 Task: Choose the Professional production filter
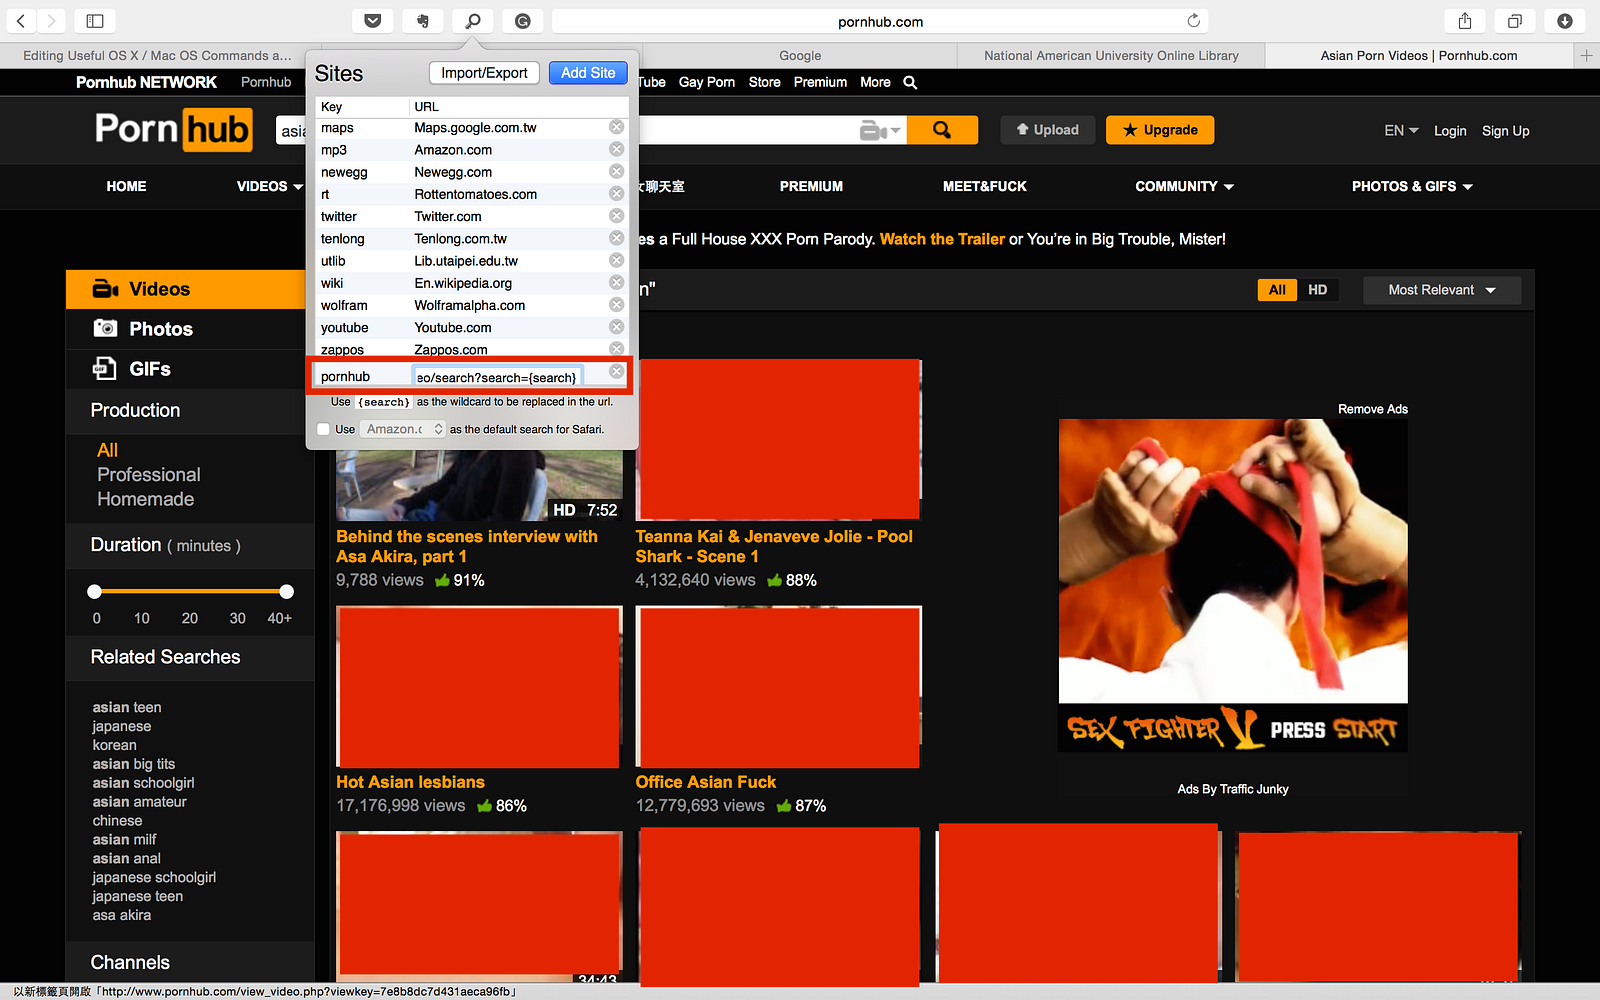point(149,475)
